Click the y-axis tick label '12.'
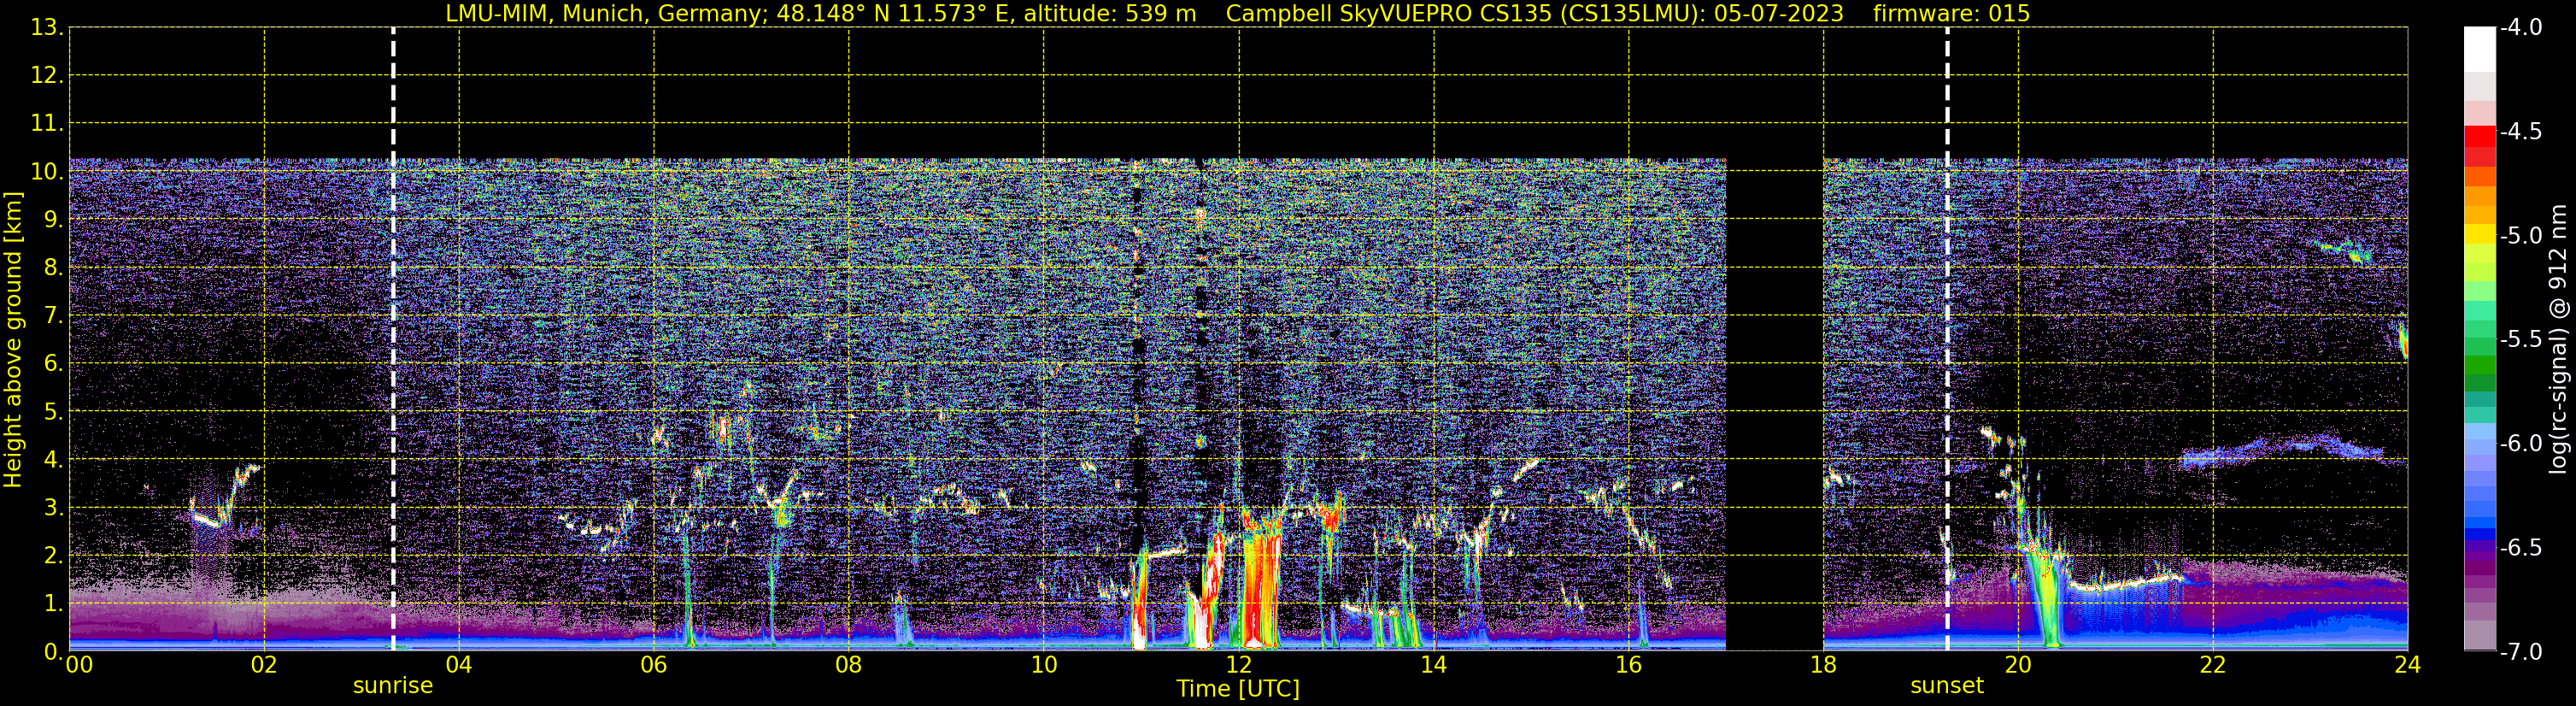This screenshot has height=706, width=2576. [x=46, y=76]
